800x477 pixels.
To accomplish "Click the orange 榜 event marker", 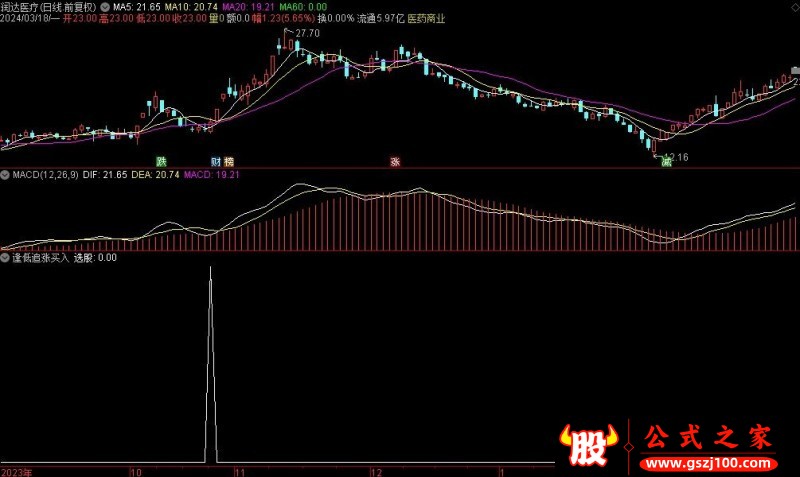I will (x=229, y=161).
